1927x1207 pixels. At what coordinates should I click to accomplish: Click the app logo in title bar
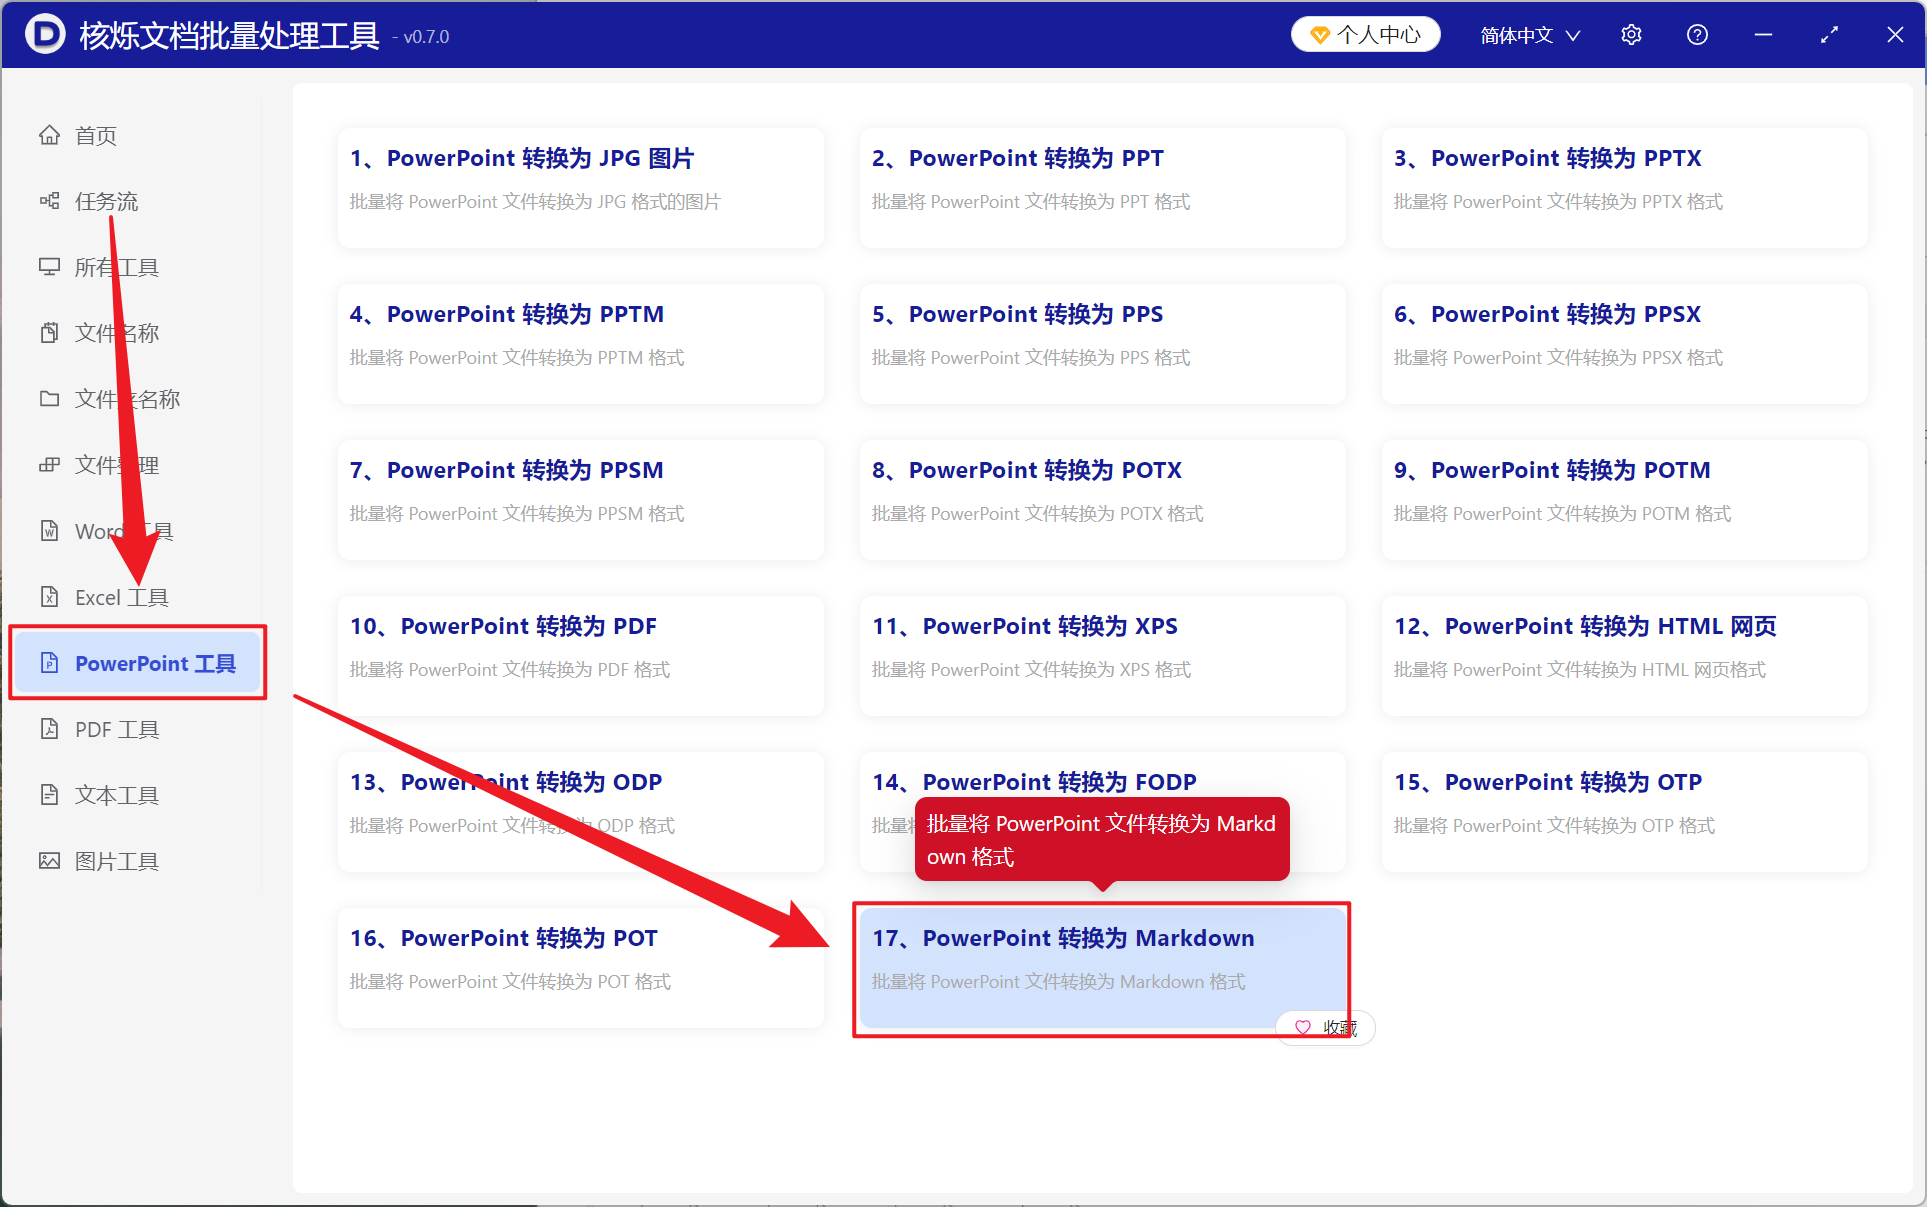(45, 35)
